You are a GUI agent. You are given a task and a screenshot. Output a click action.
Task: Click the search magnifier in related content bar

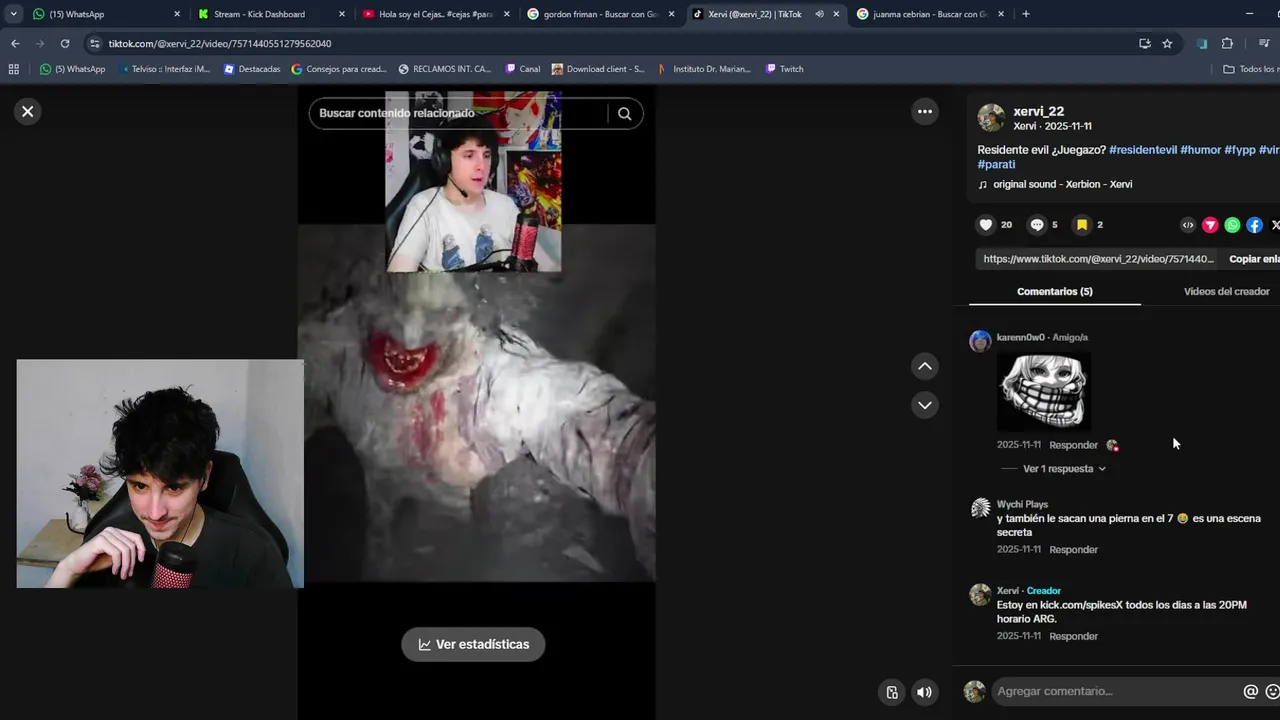coord(624,113)
